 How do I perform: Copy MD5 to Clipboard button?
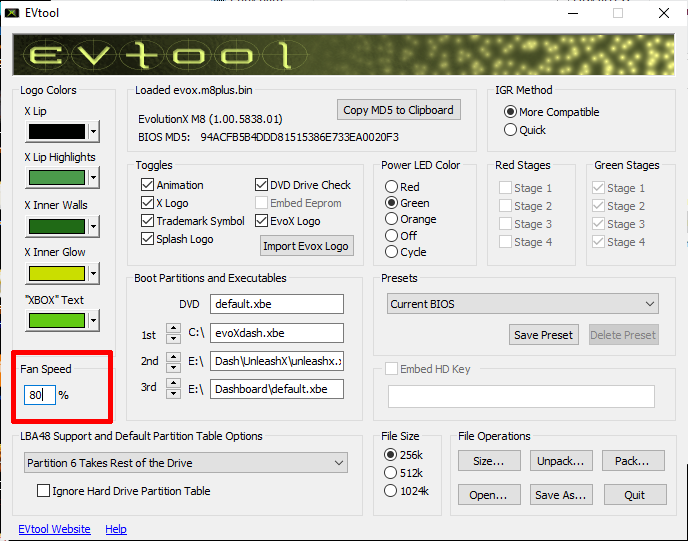(x=398, y=110)
